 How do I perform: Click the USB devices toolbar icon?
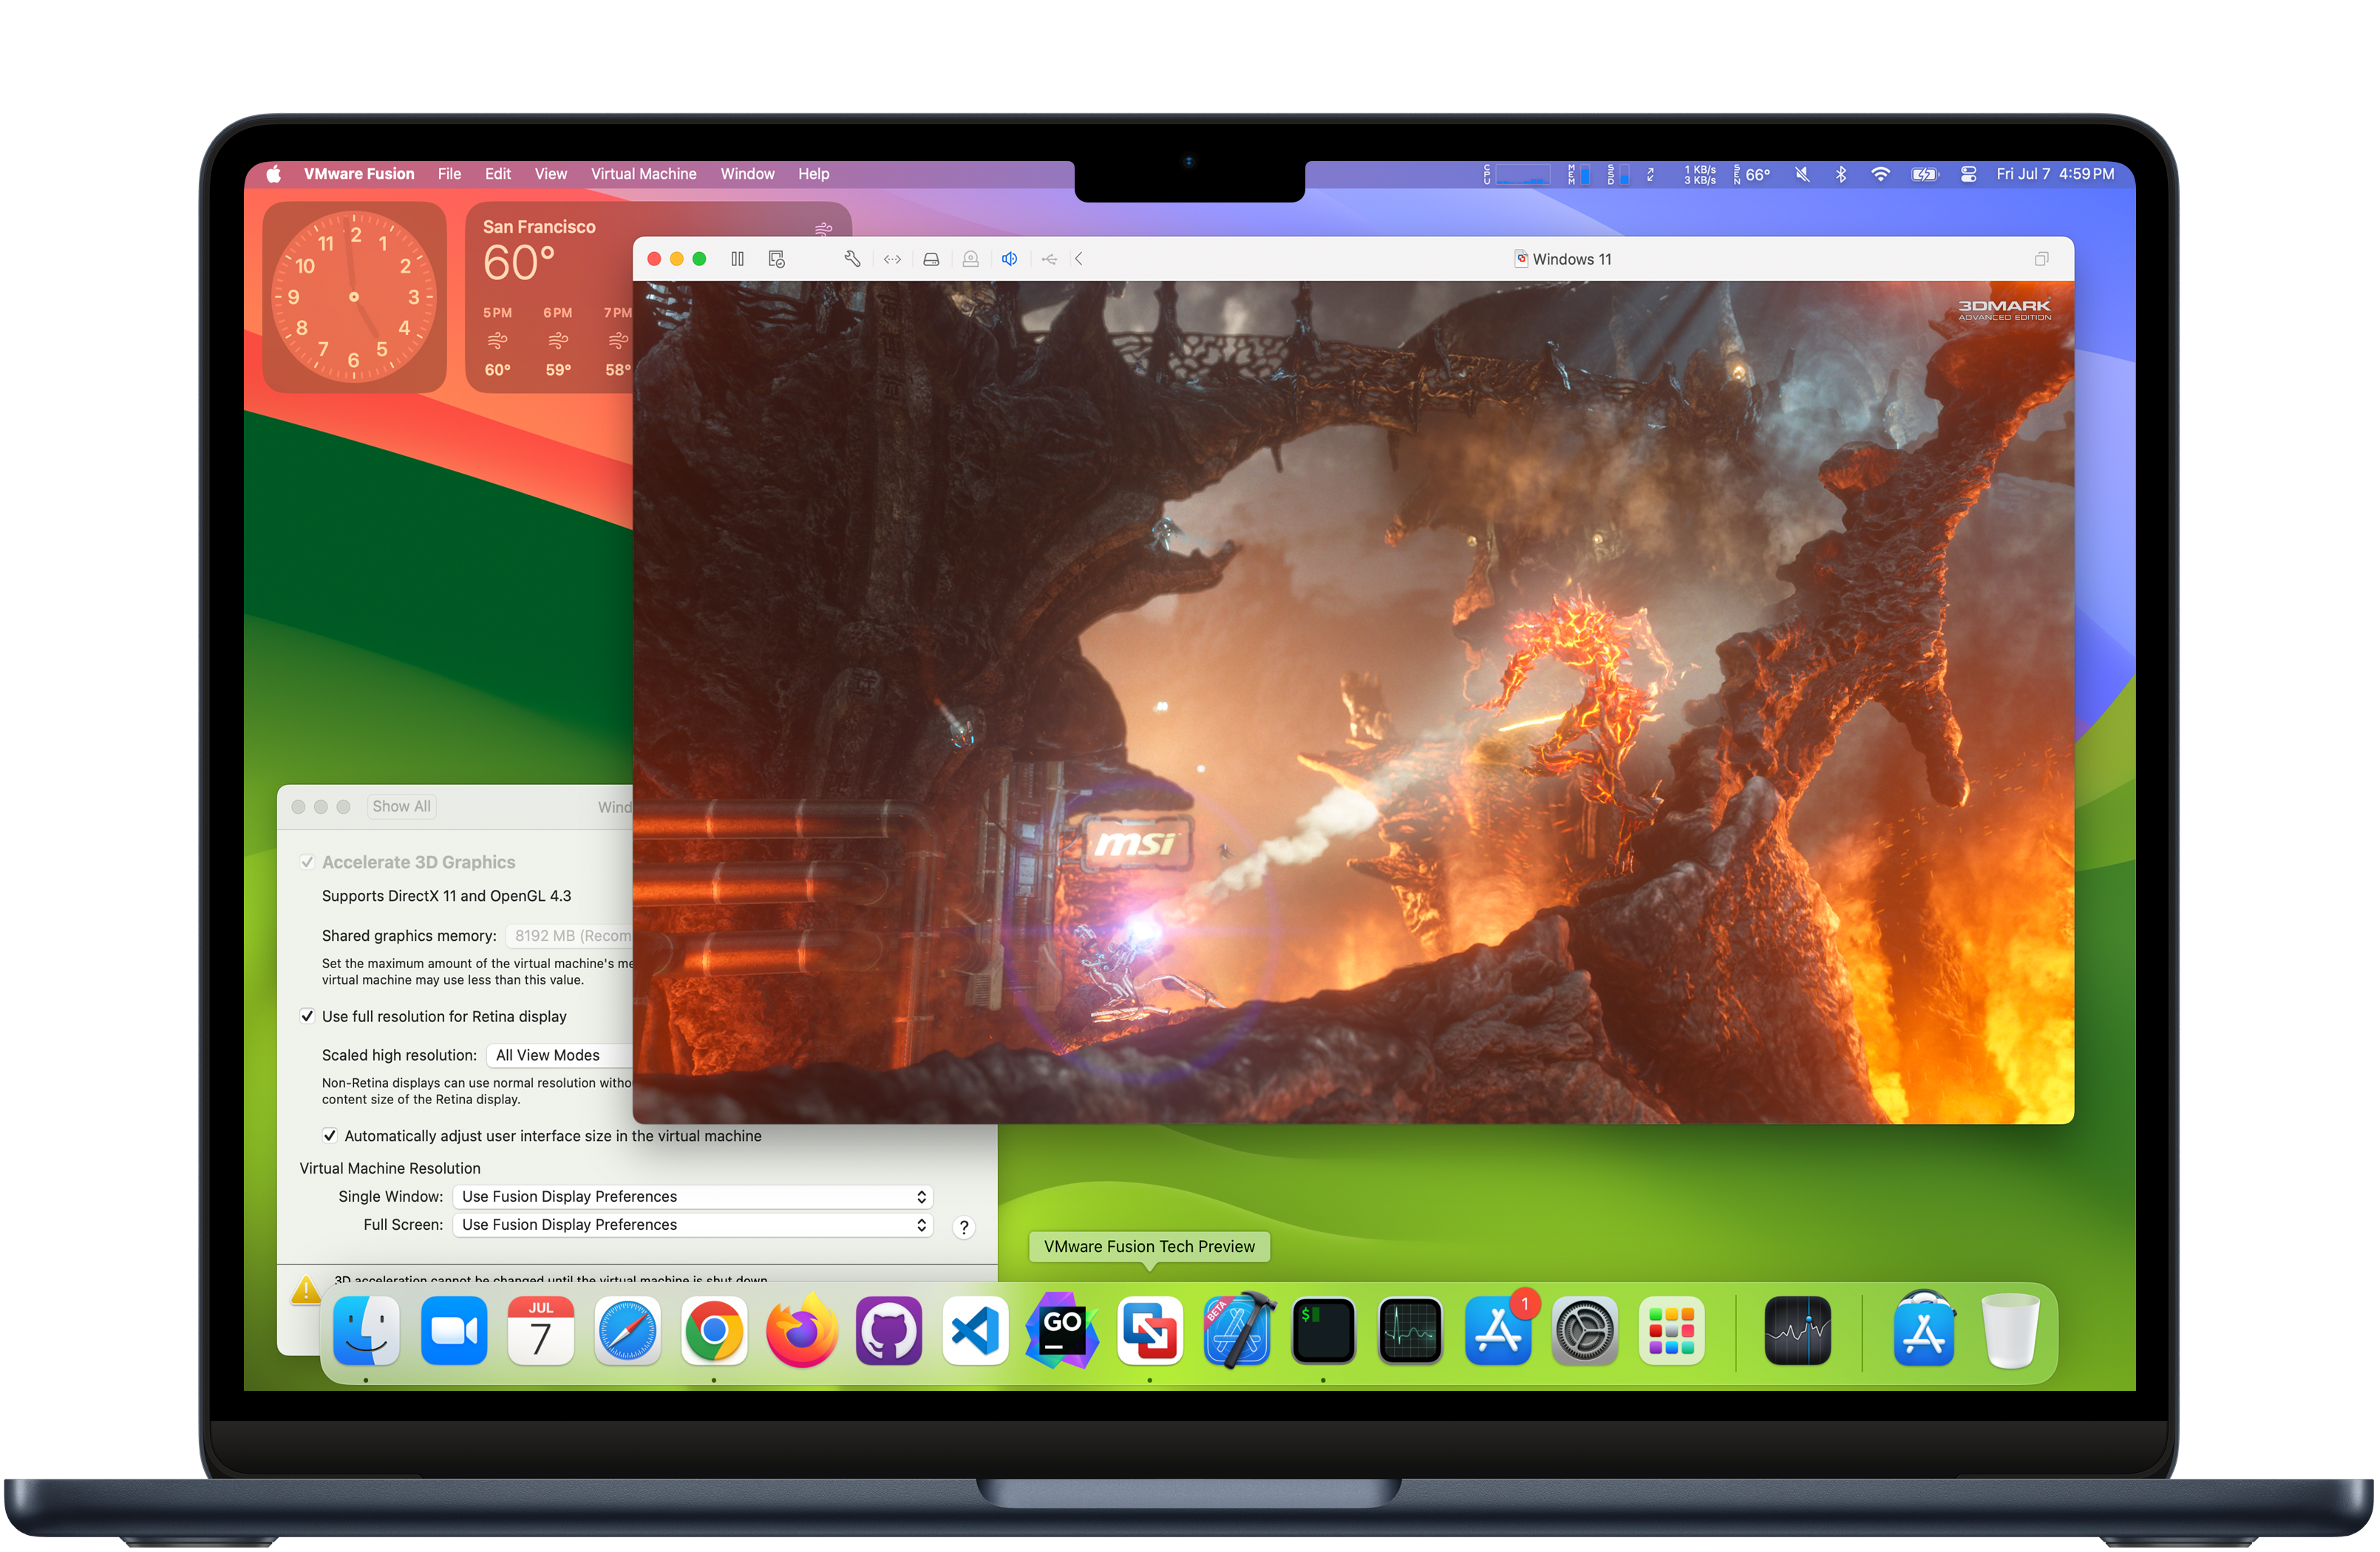click(x=1049, y=259)
